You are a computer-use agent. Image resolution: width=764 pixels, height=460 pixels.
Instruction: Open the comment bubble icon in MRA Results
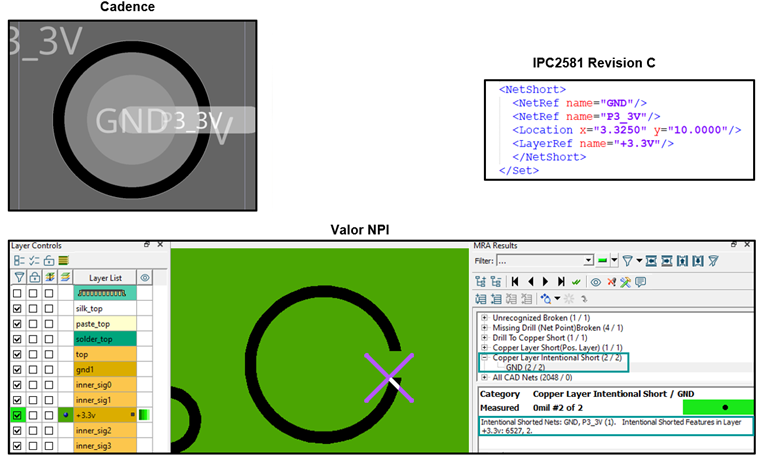click(639, 282)
